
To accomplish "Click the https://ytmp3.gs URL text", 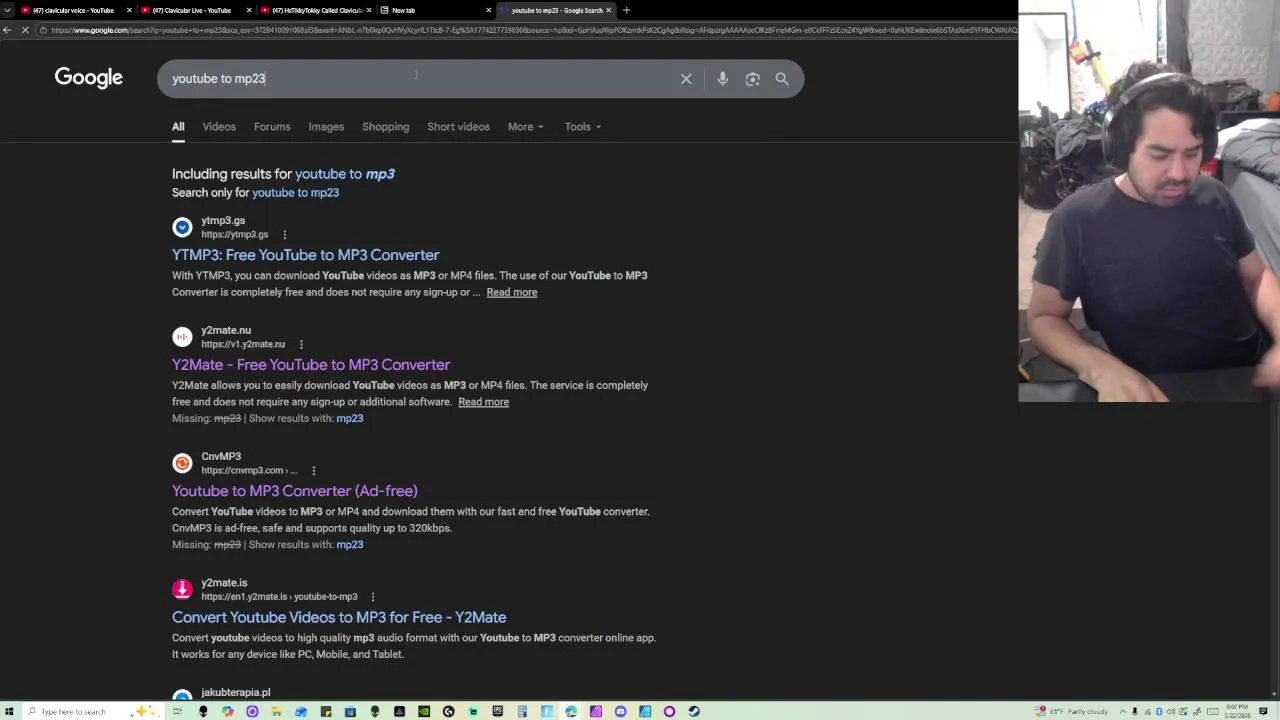I will point(234,235).
